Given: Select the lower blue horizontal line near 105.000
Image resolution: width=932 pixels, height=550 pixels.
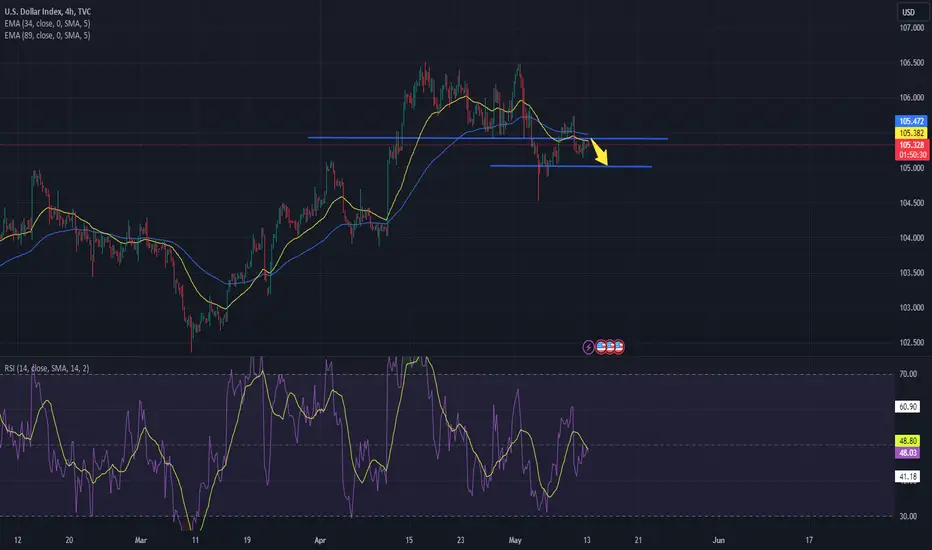Looking at the screenshot, I should (571, 166).
